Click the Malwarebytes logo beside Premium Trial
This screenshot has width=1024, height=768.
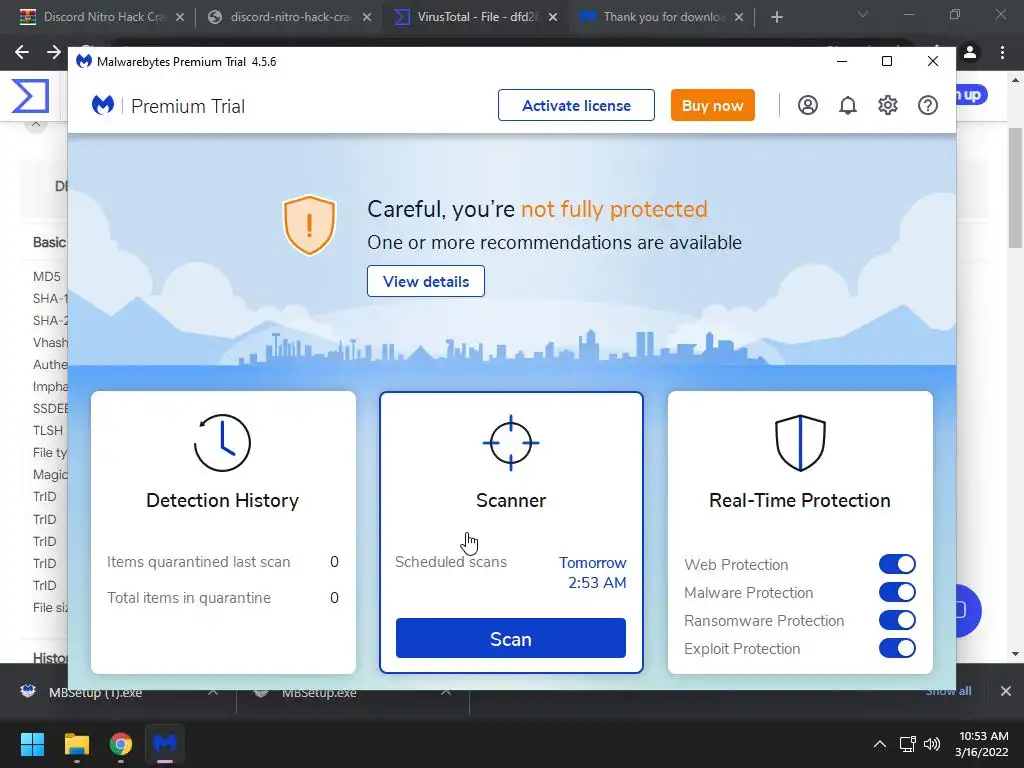(103, 105)
